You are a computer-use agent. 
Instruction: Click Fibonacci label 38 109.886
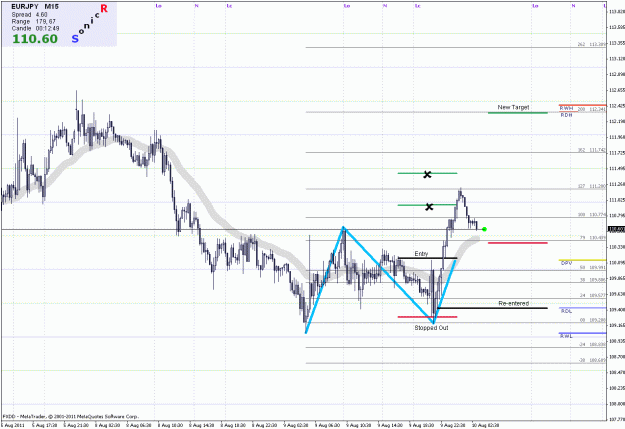point(593,280)
